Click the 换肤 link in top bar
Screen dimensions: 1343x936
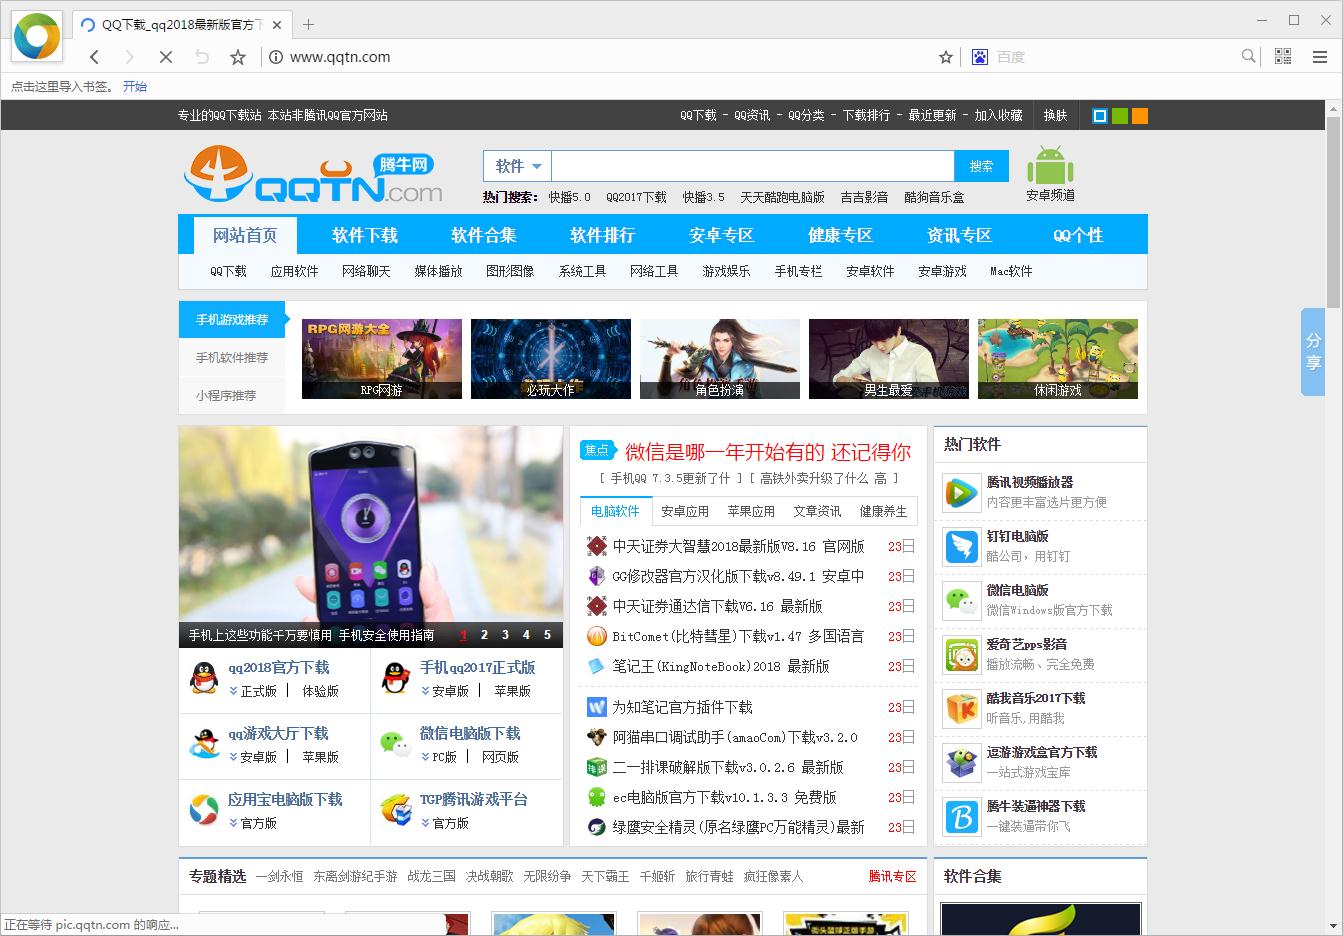click(x=1056, y=115)
